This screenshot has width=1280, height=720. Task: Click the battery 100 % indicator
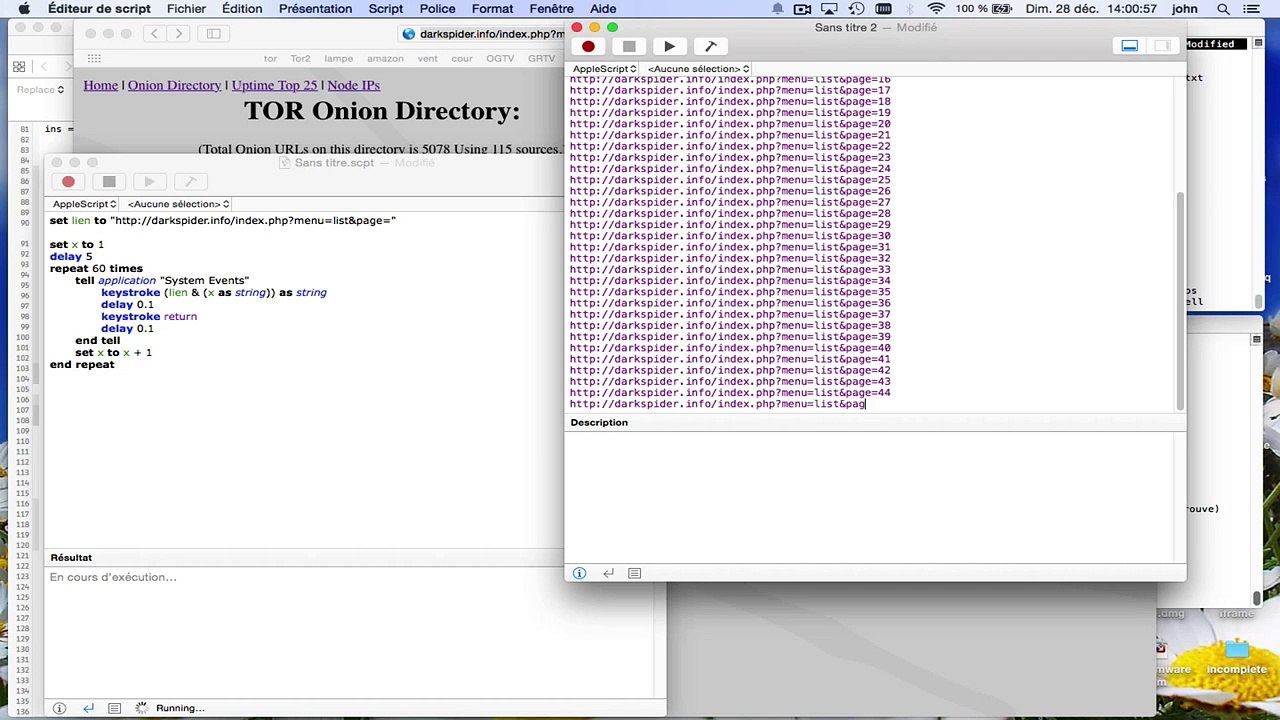coord(984,9)
